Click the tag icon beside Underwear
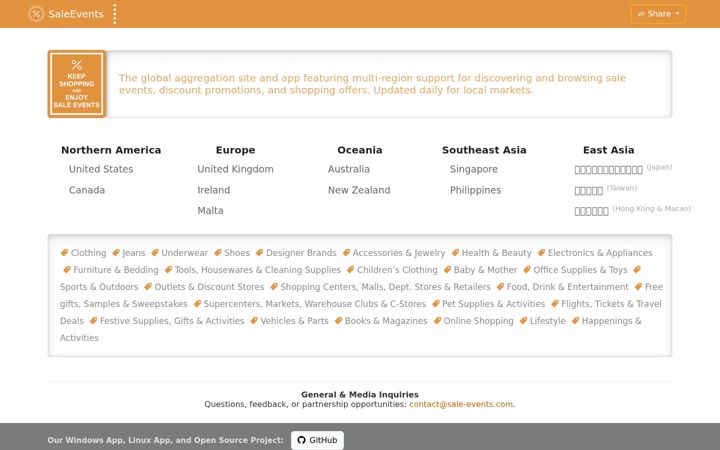Image resolution: width=720 pixels, height=450 pixels. pos(155,253)
